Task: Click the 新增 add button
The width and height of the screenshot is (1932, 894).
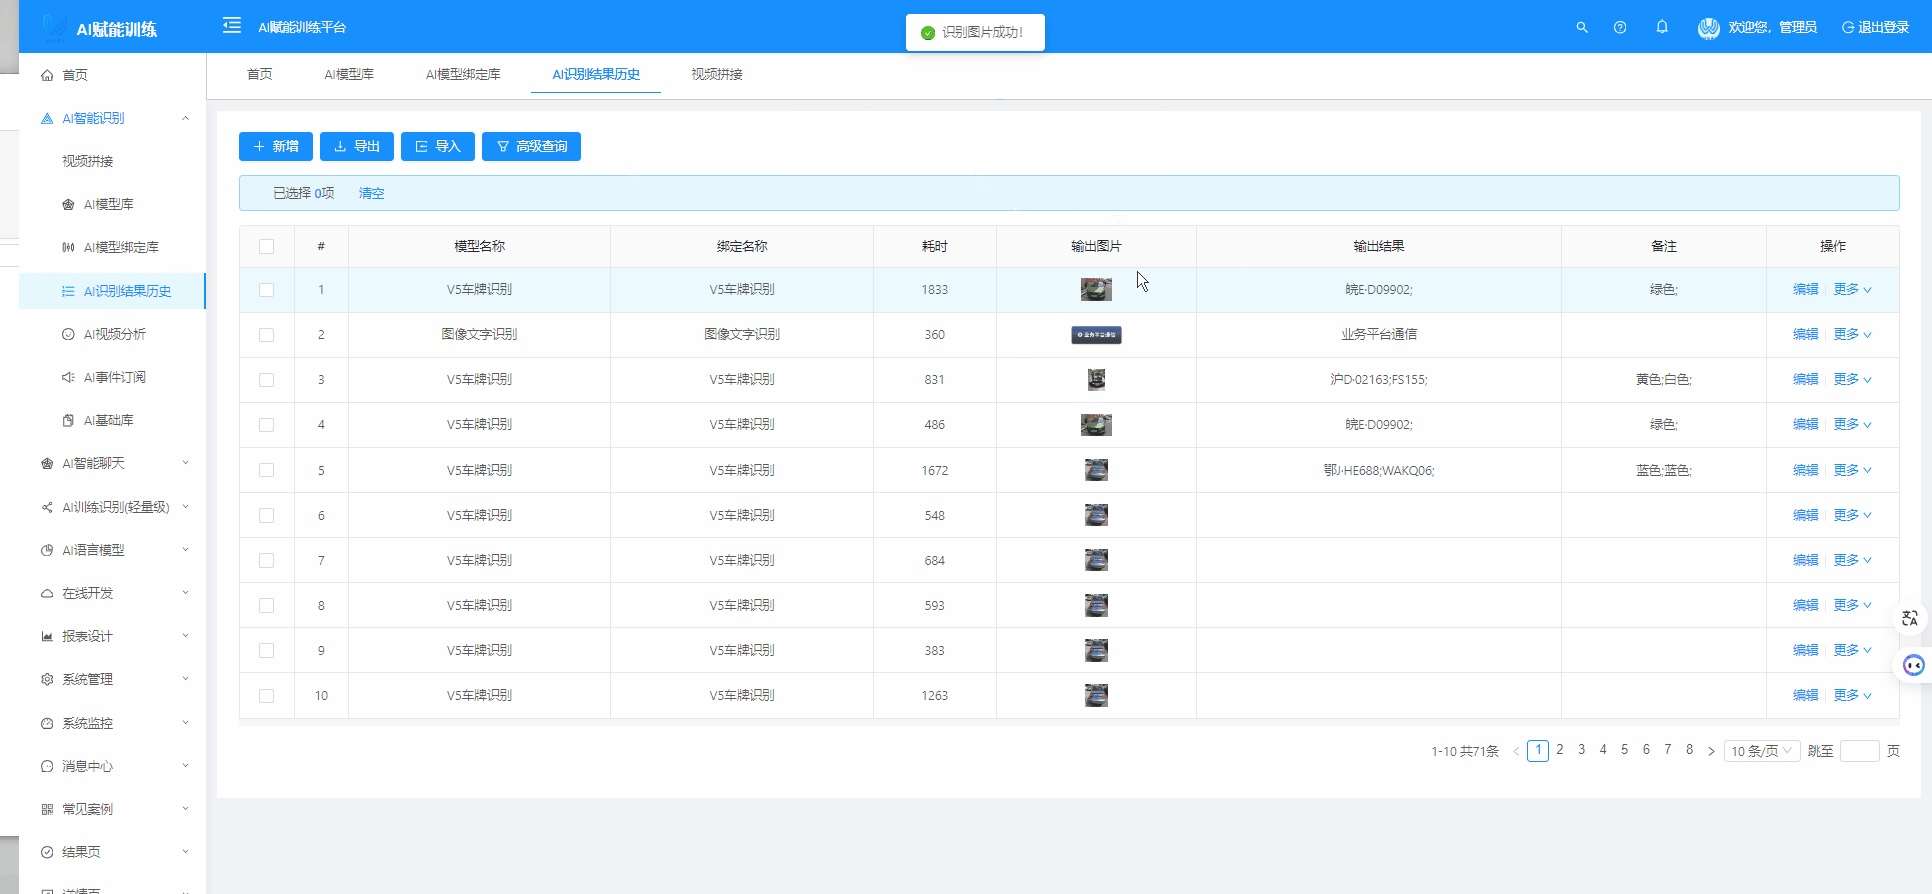Action: pyautogui.click(x=276, y=146)
